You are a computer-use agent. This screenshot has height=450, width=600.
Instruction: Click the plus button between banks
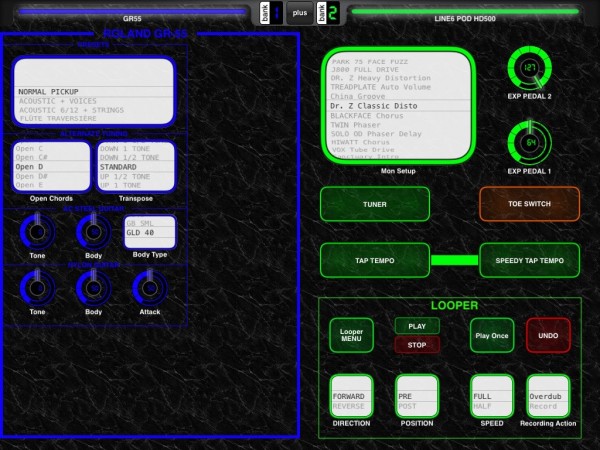[x=300, y=13]
